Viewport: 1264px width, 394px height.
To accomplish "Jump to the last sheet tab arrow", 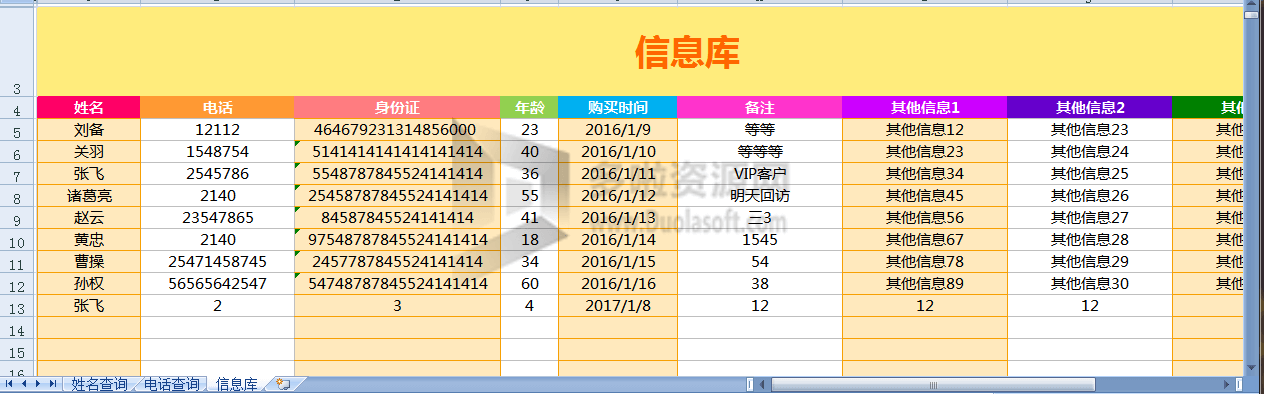I will (x=53, y=384).
